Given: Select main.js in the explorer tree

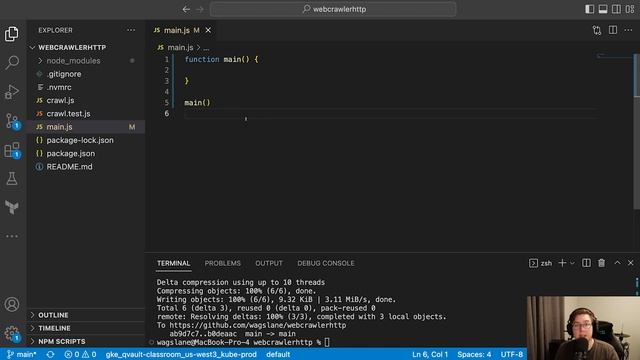Looking at the screenshot, I should point(86,127).
